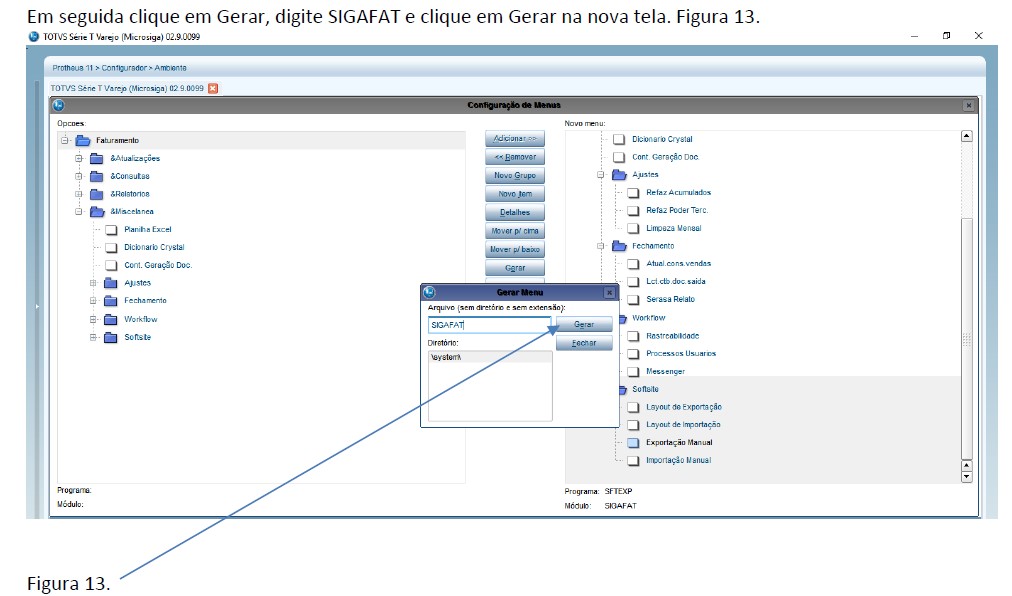This screenshot has width=1012, height=596.
Task: Click the Planilha Excel item icon
Action: 111,229
